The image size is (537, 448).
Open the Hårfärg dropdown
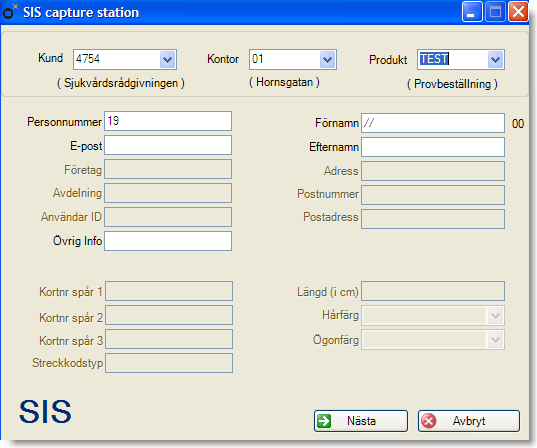(x=495, y=316)
